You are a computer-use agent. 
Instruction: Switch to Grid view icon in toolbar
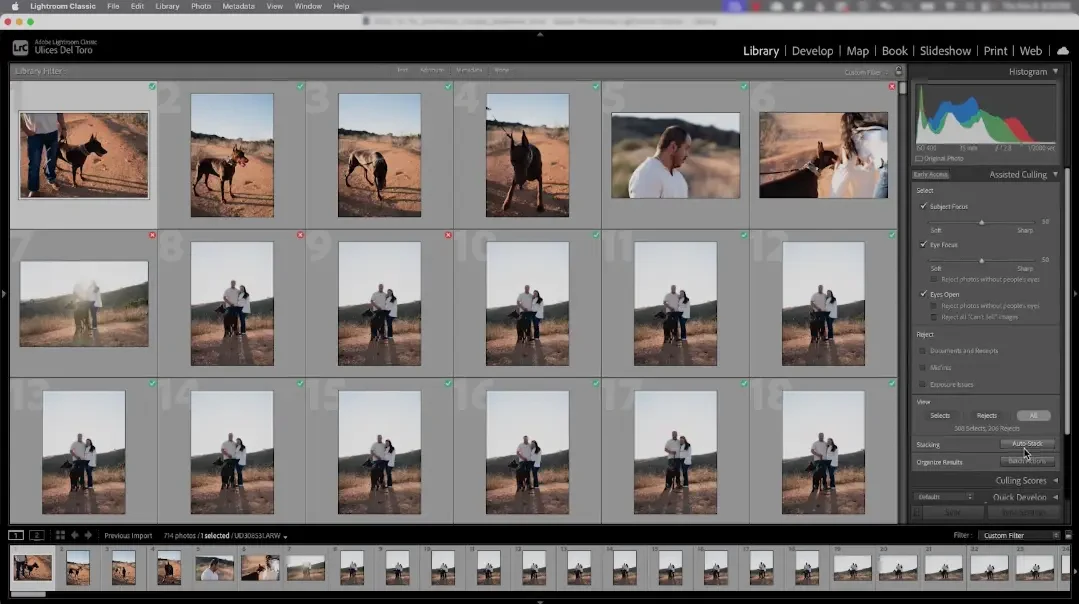pyautogui.click(x=60, y=535)
